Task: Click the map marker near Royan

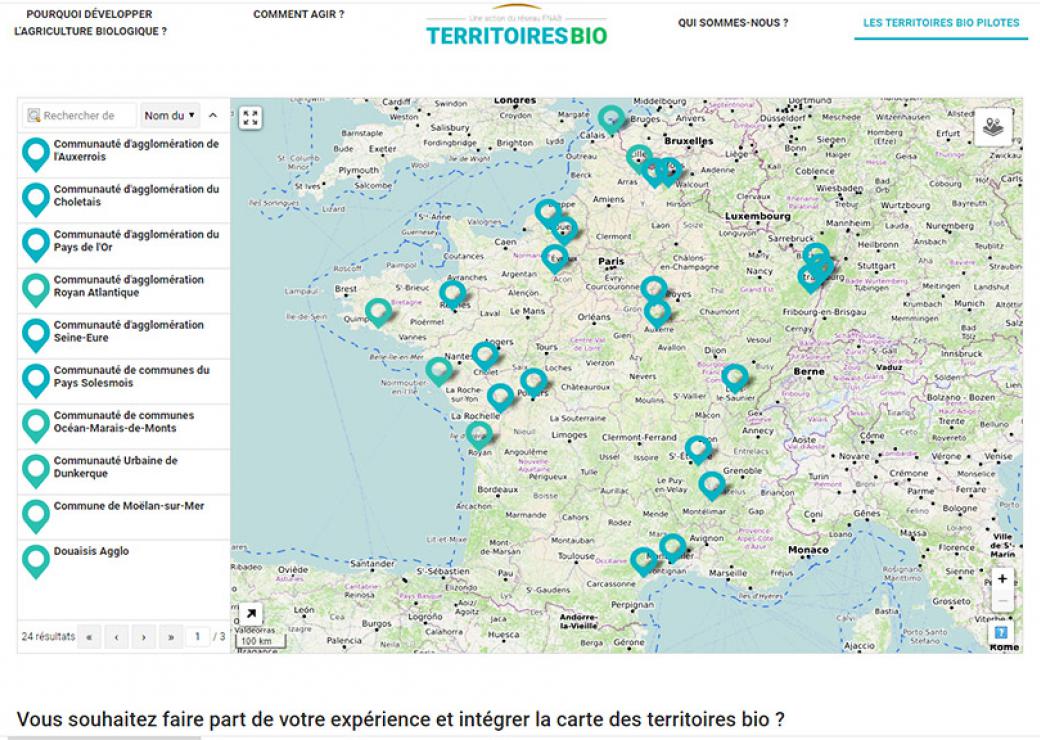Action: [479, 436]
